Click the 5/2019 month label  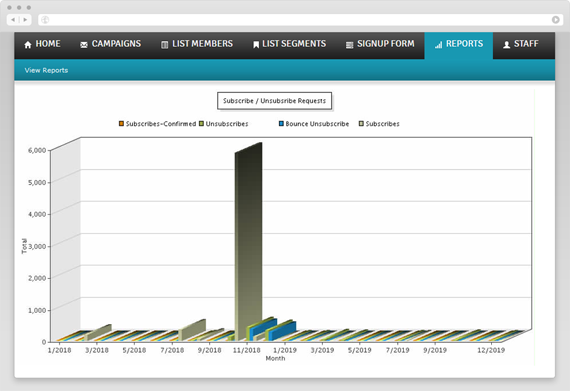pyautogui.click(x=360, y=350)
